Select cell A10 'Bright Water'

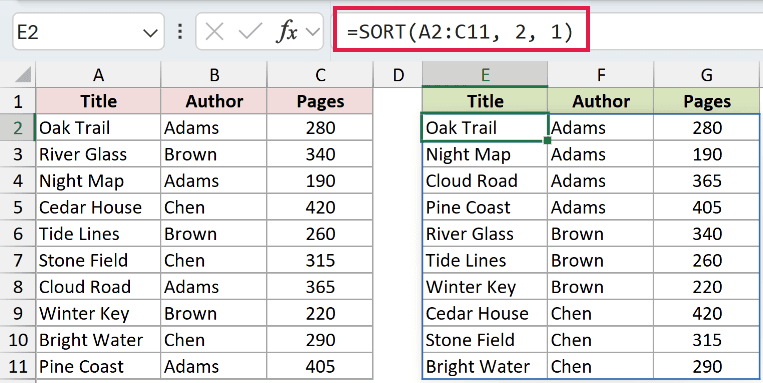(x=98, y=340)
